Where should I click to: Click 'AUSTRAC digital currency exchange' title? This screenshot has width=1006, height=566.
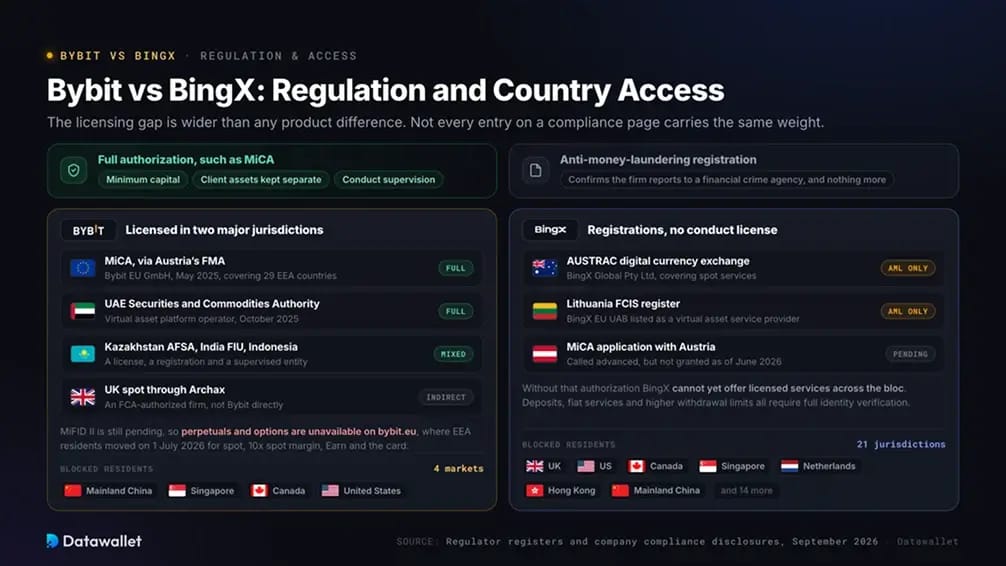tap(658, 261)
